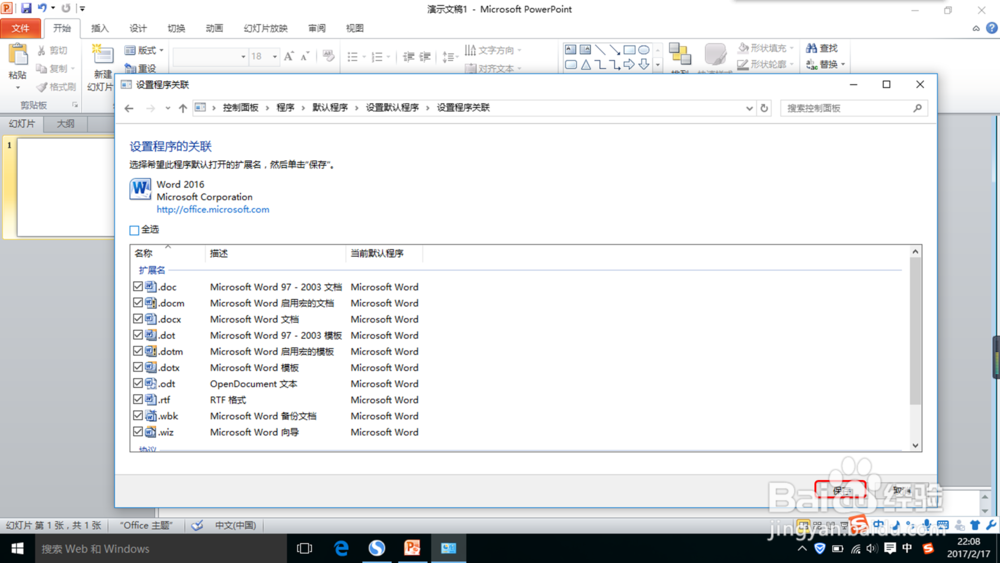Uncheck the .dotx extension checkbox

(x=138, y=367)
